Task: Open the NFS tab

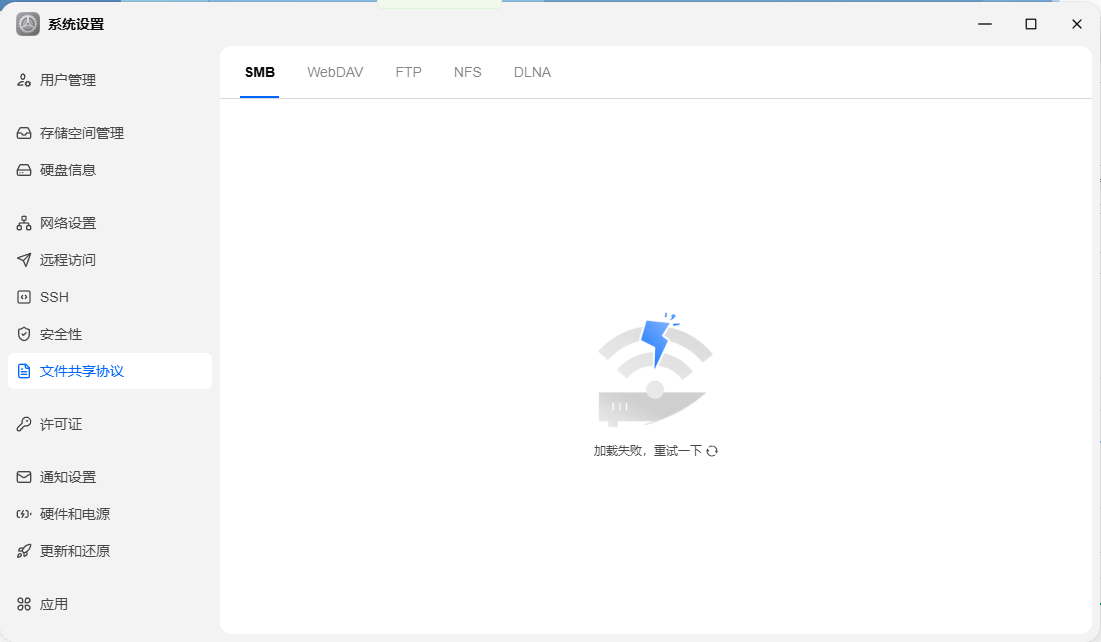Action: coord(468,72)
